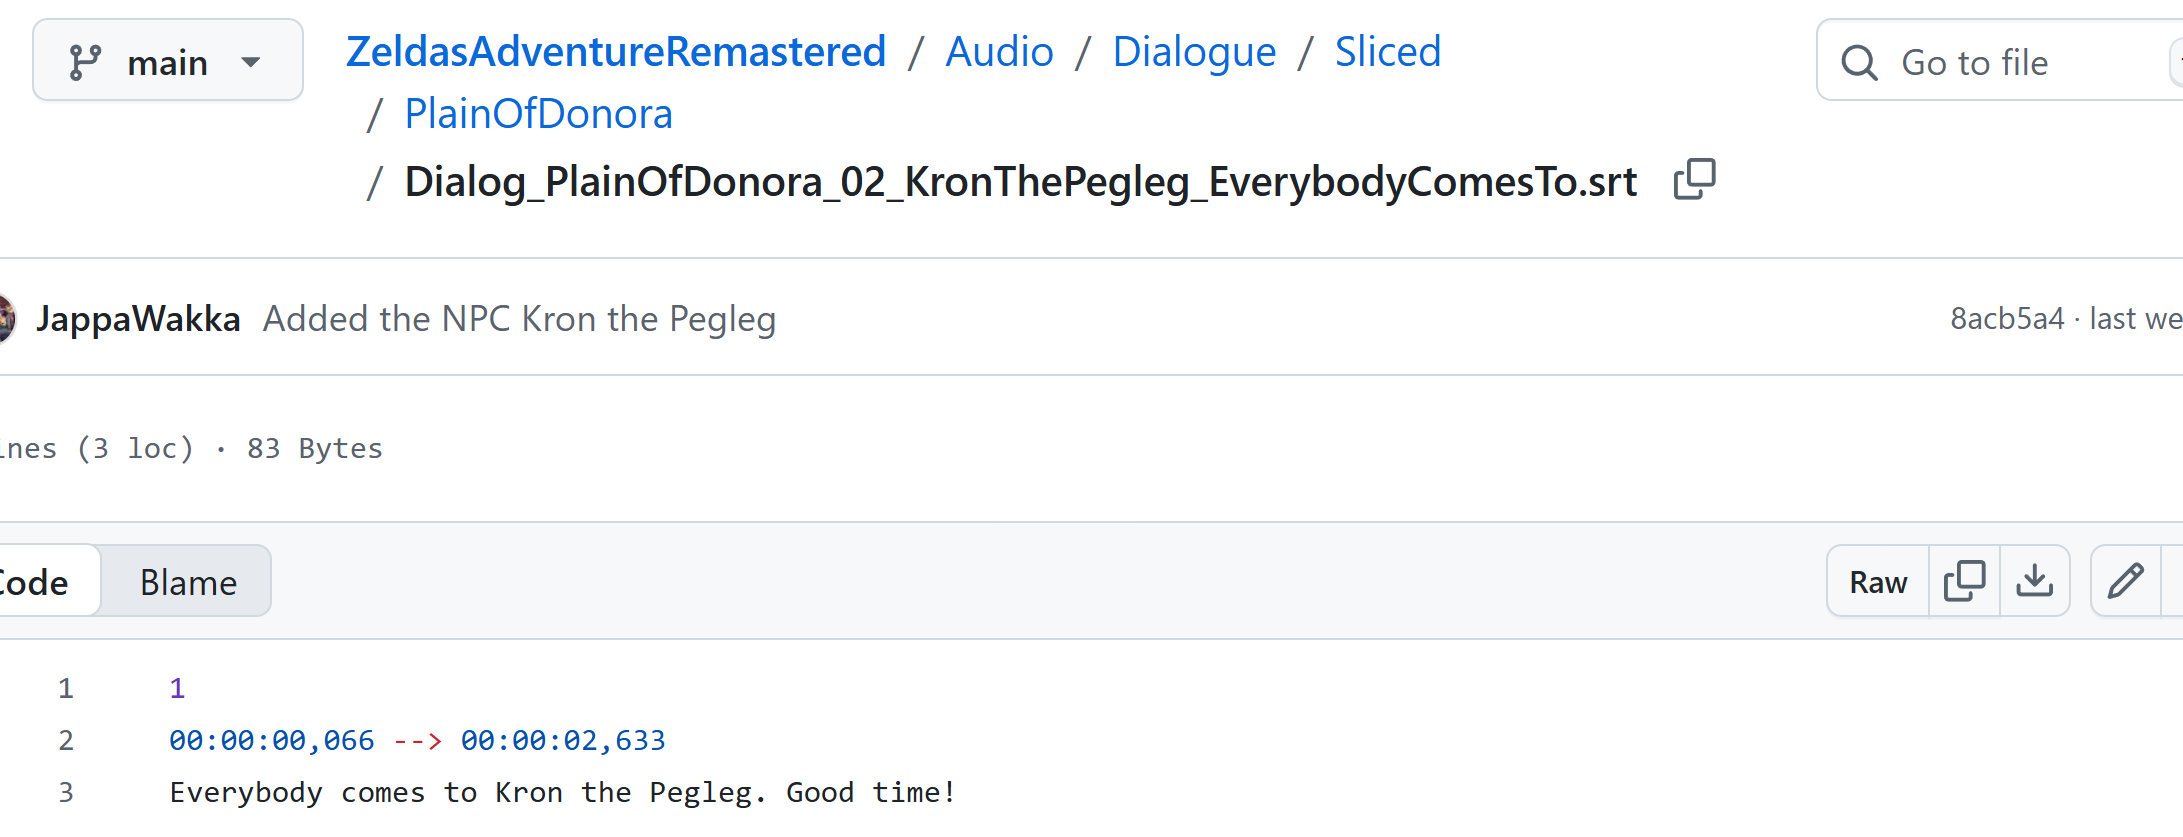This screenshot has width=2183, height=837.
Task: Open the main branch dropdown
Action: coord(168,60)
